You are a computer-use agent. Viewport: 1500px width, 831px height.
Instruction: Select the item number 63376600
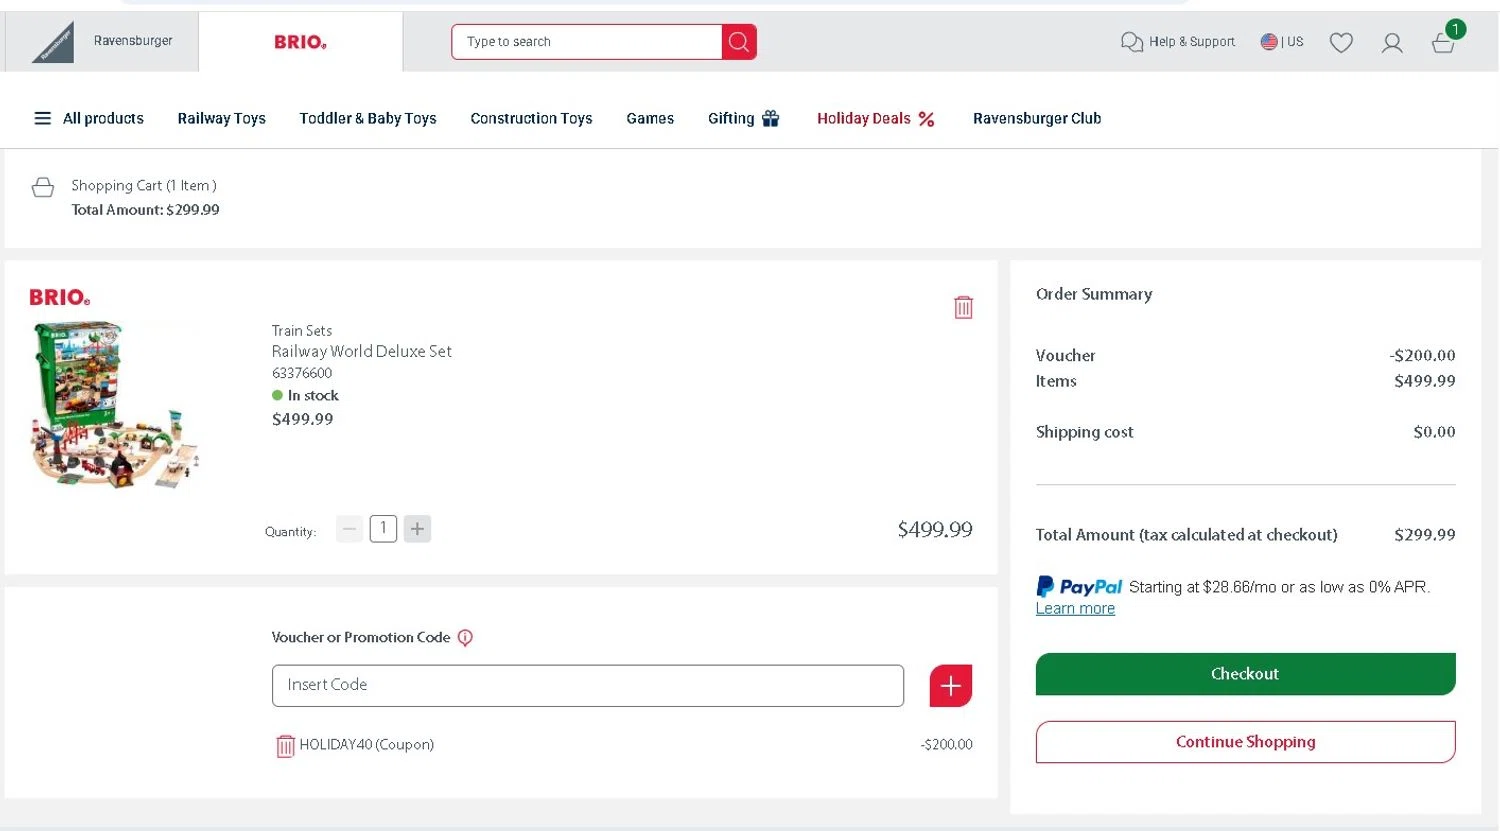tap(302, 373)
